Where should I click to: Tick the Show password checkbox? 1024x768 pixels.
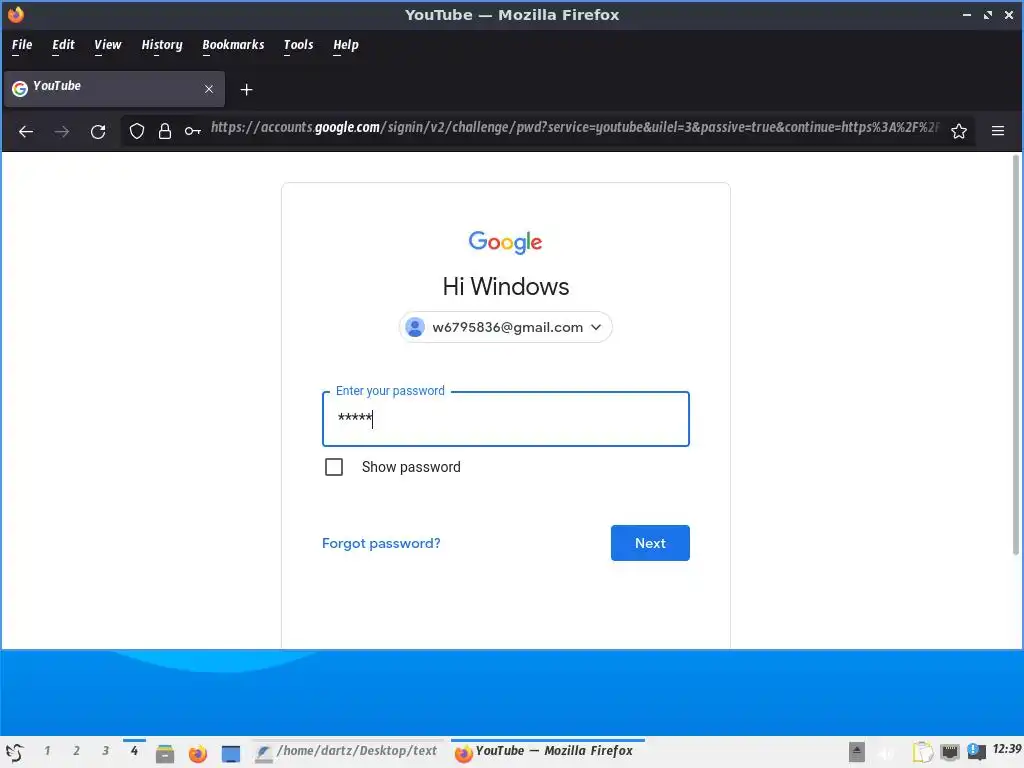tap(334, 467)
